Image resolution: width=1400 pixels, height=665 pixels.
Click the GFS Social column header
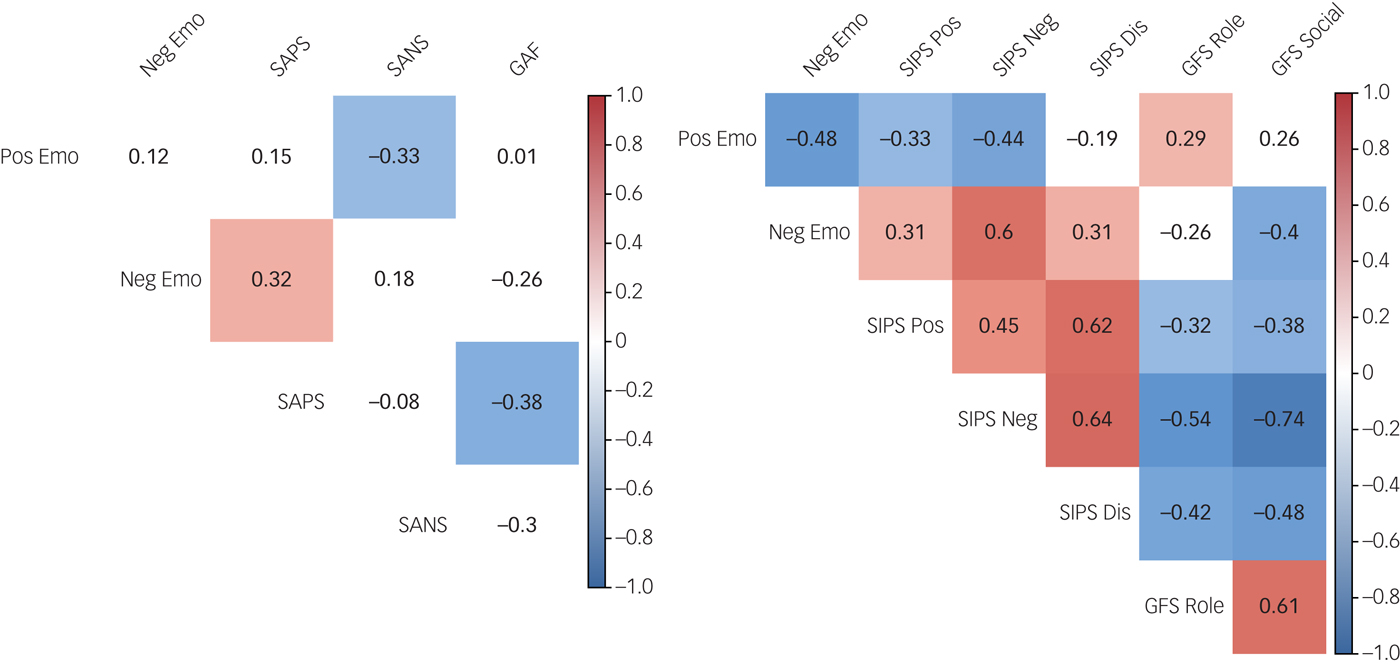point(1297,50)
